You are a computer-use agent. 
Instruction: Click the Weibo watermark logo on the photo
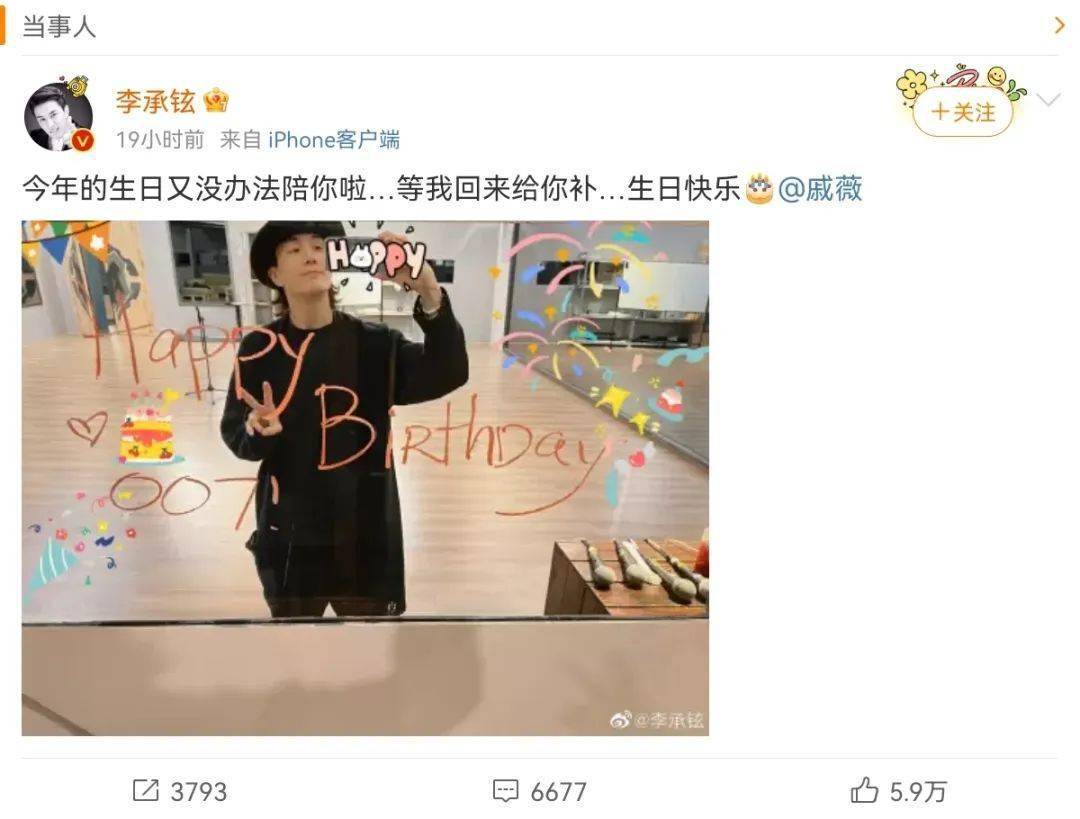[x=620, y=720]
